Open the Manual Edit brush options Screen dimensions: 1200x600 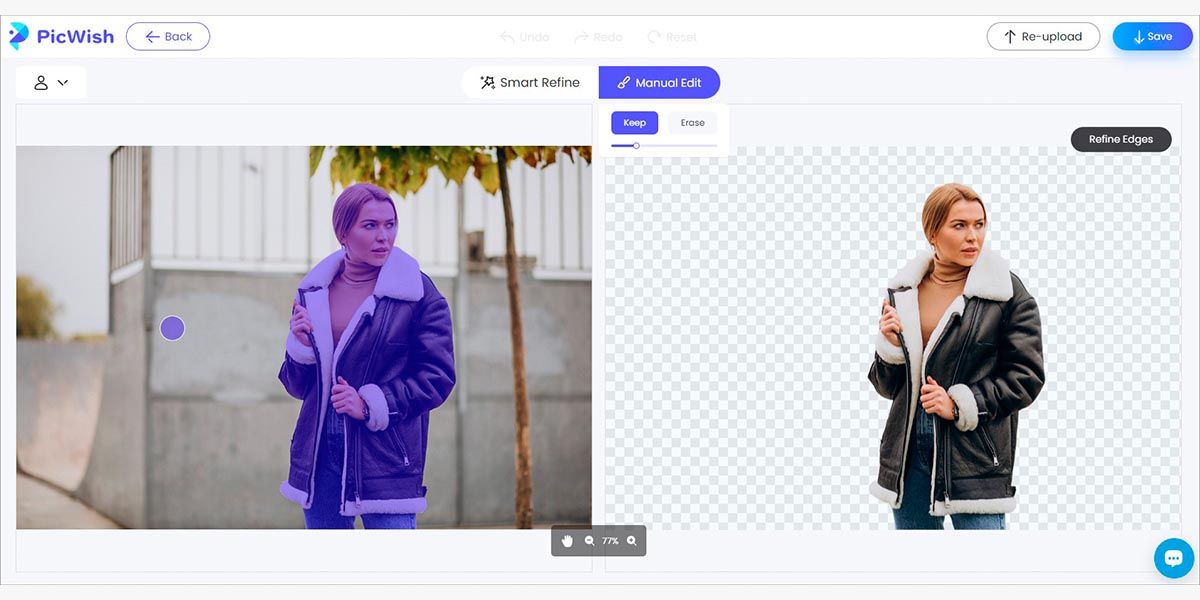click(x=660, y=82)
